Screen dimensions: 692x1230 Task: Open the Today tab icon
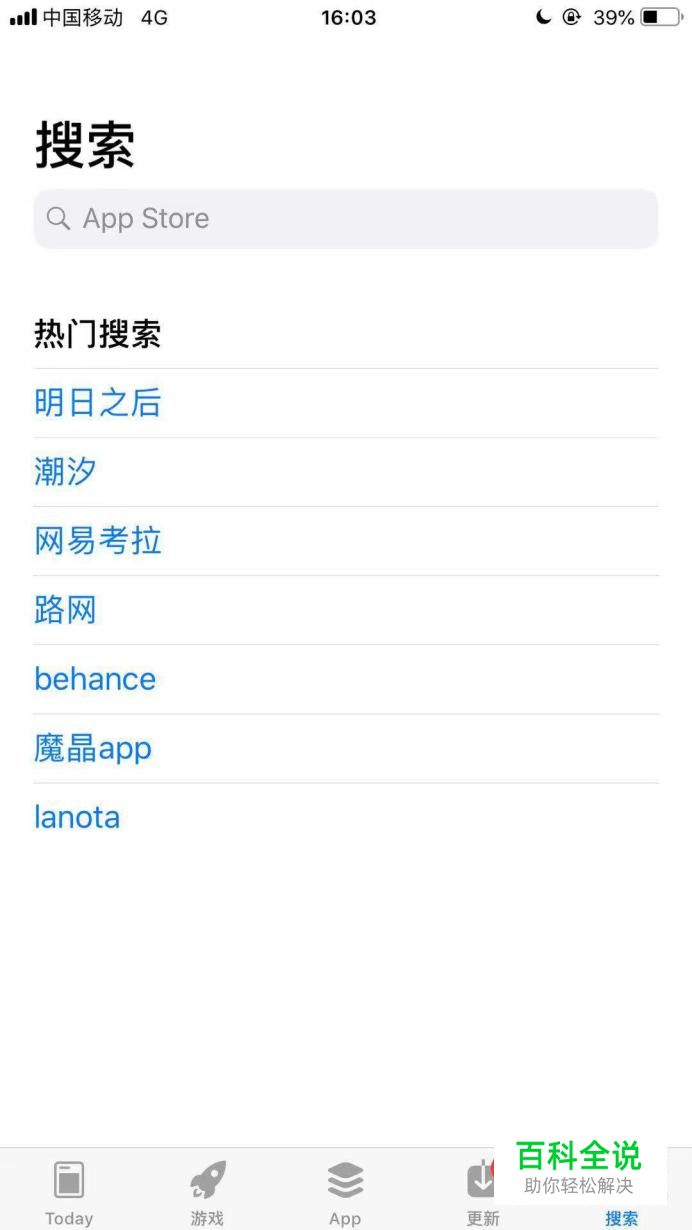pyautogui.click(x=69, y=1181)
